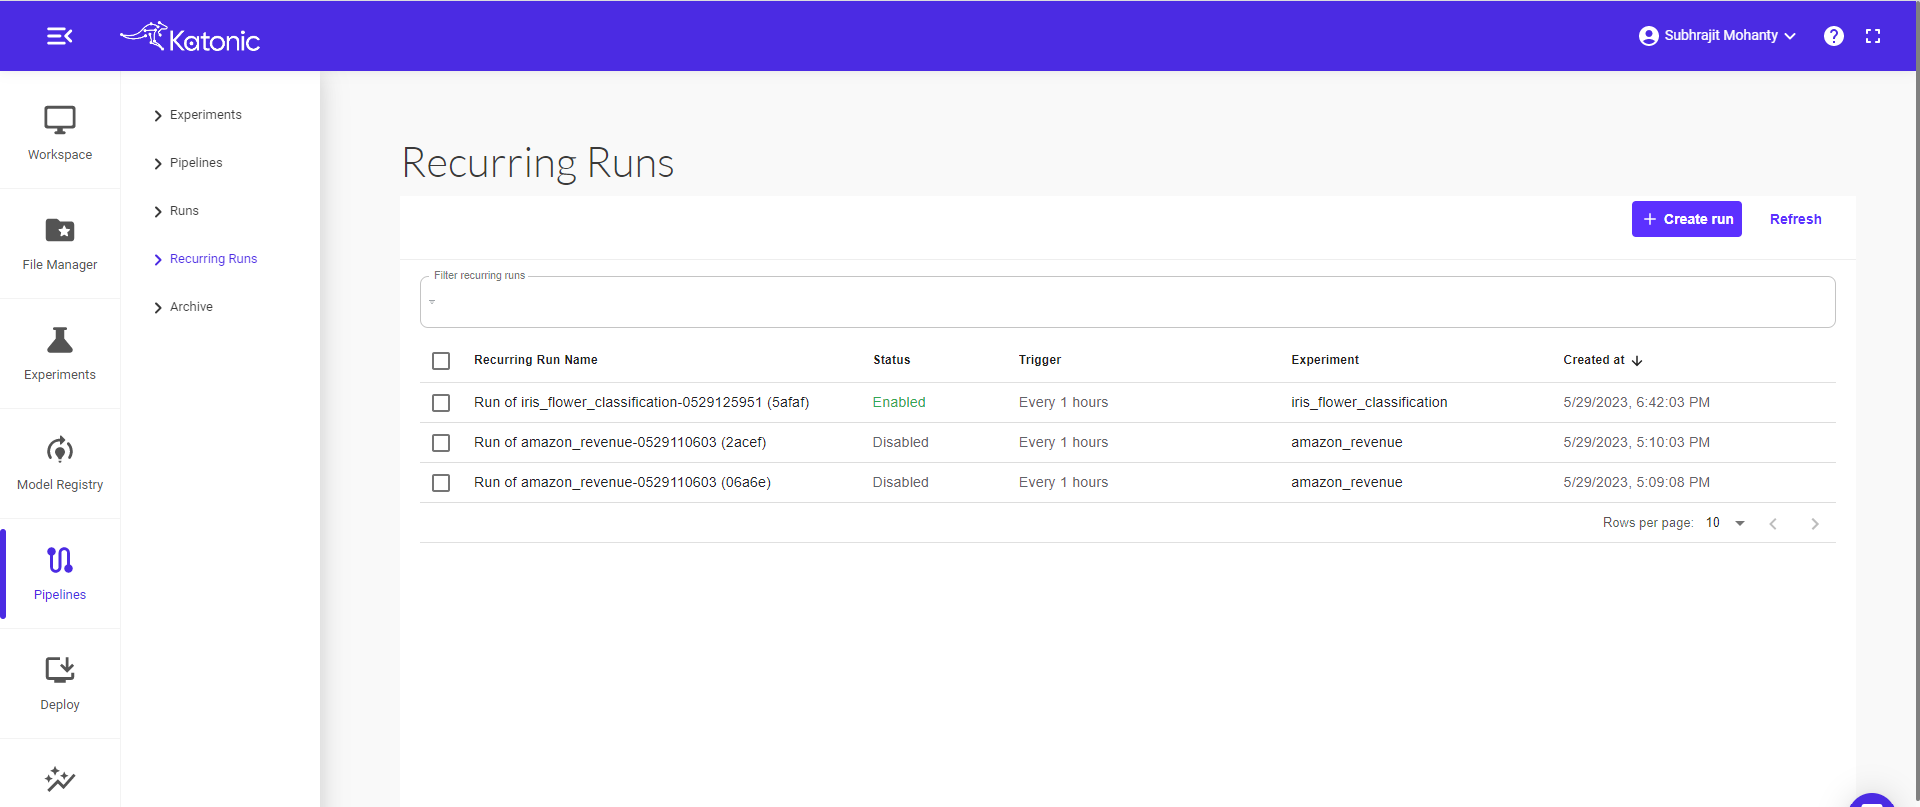Click the Refresh button
Image resolution: width=1920 pixels, height=807 pixels.
tap(1796, 219)
